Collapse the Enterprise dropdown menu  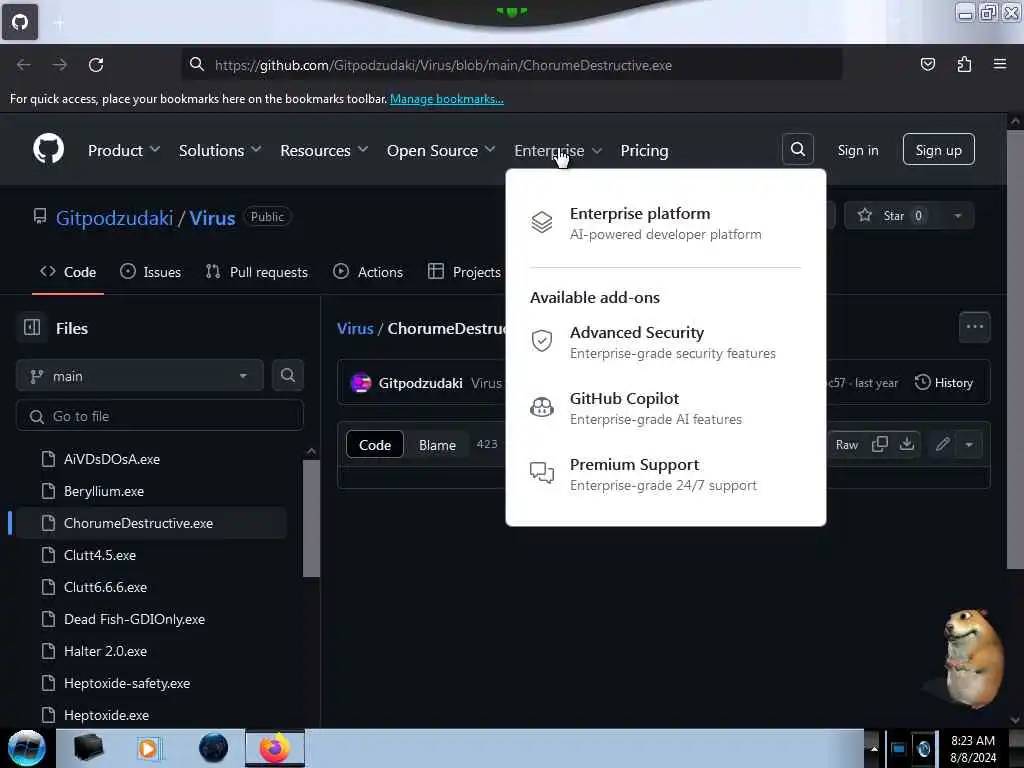pos(558,150)
